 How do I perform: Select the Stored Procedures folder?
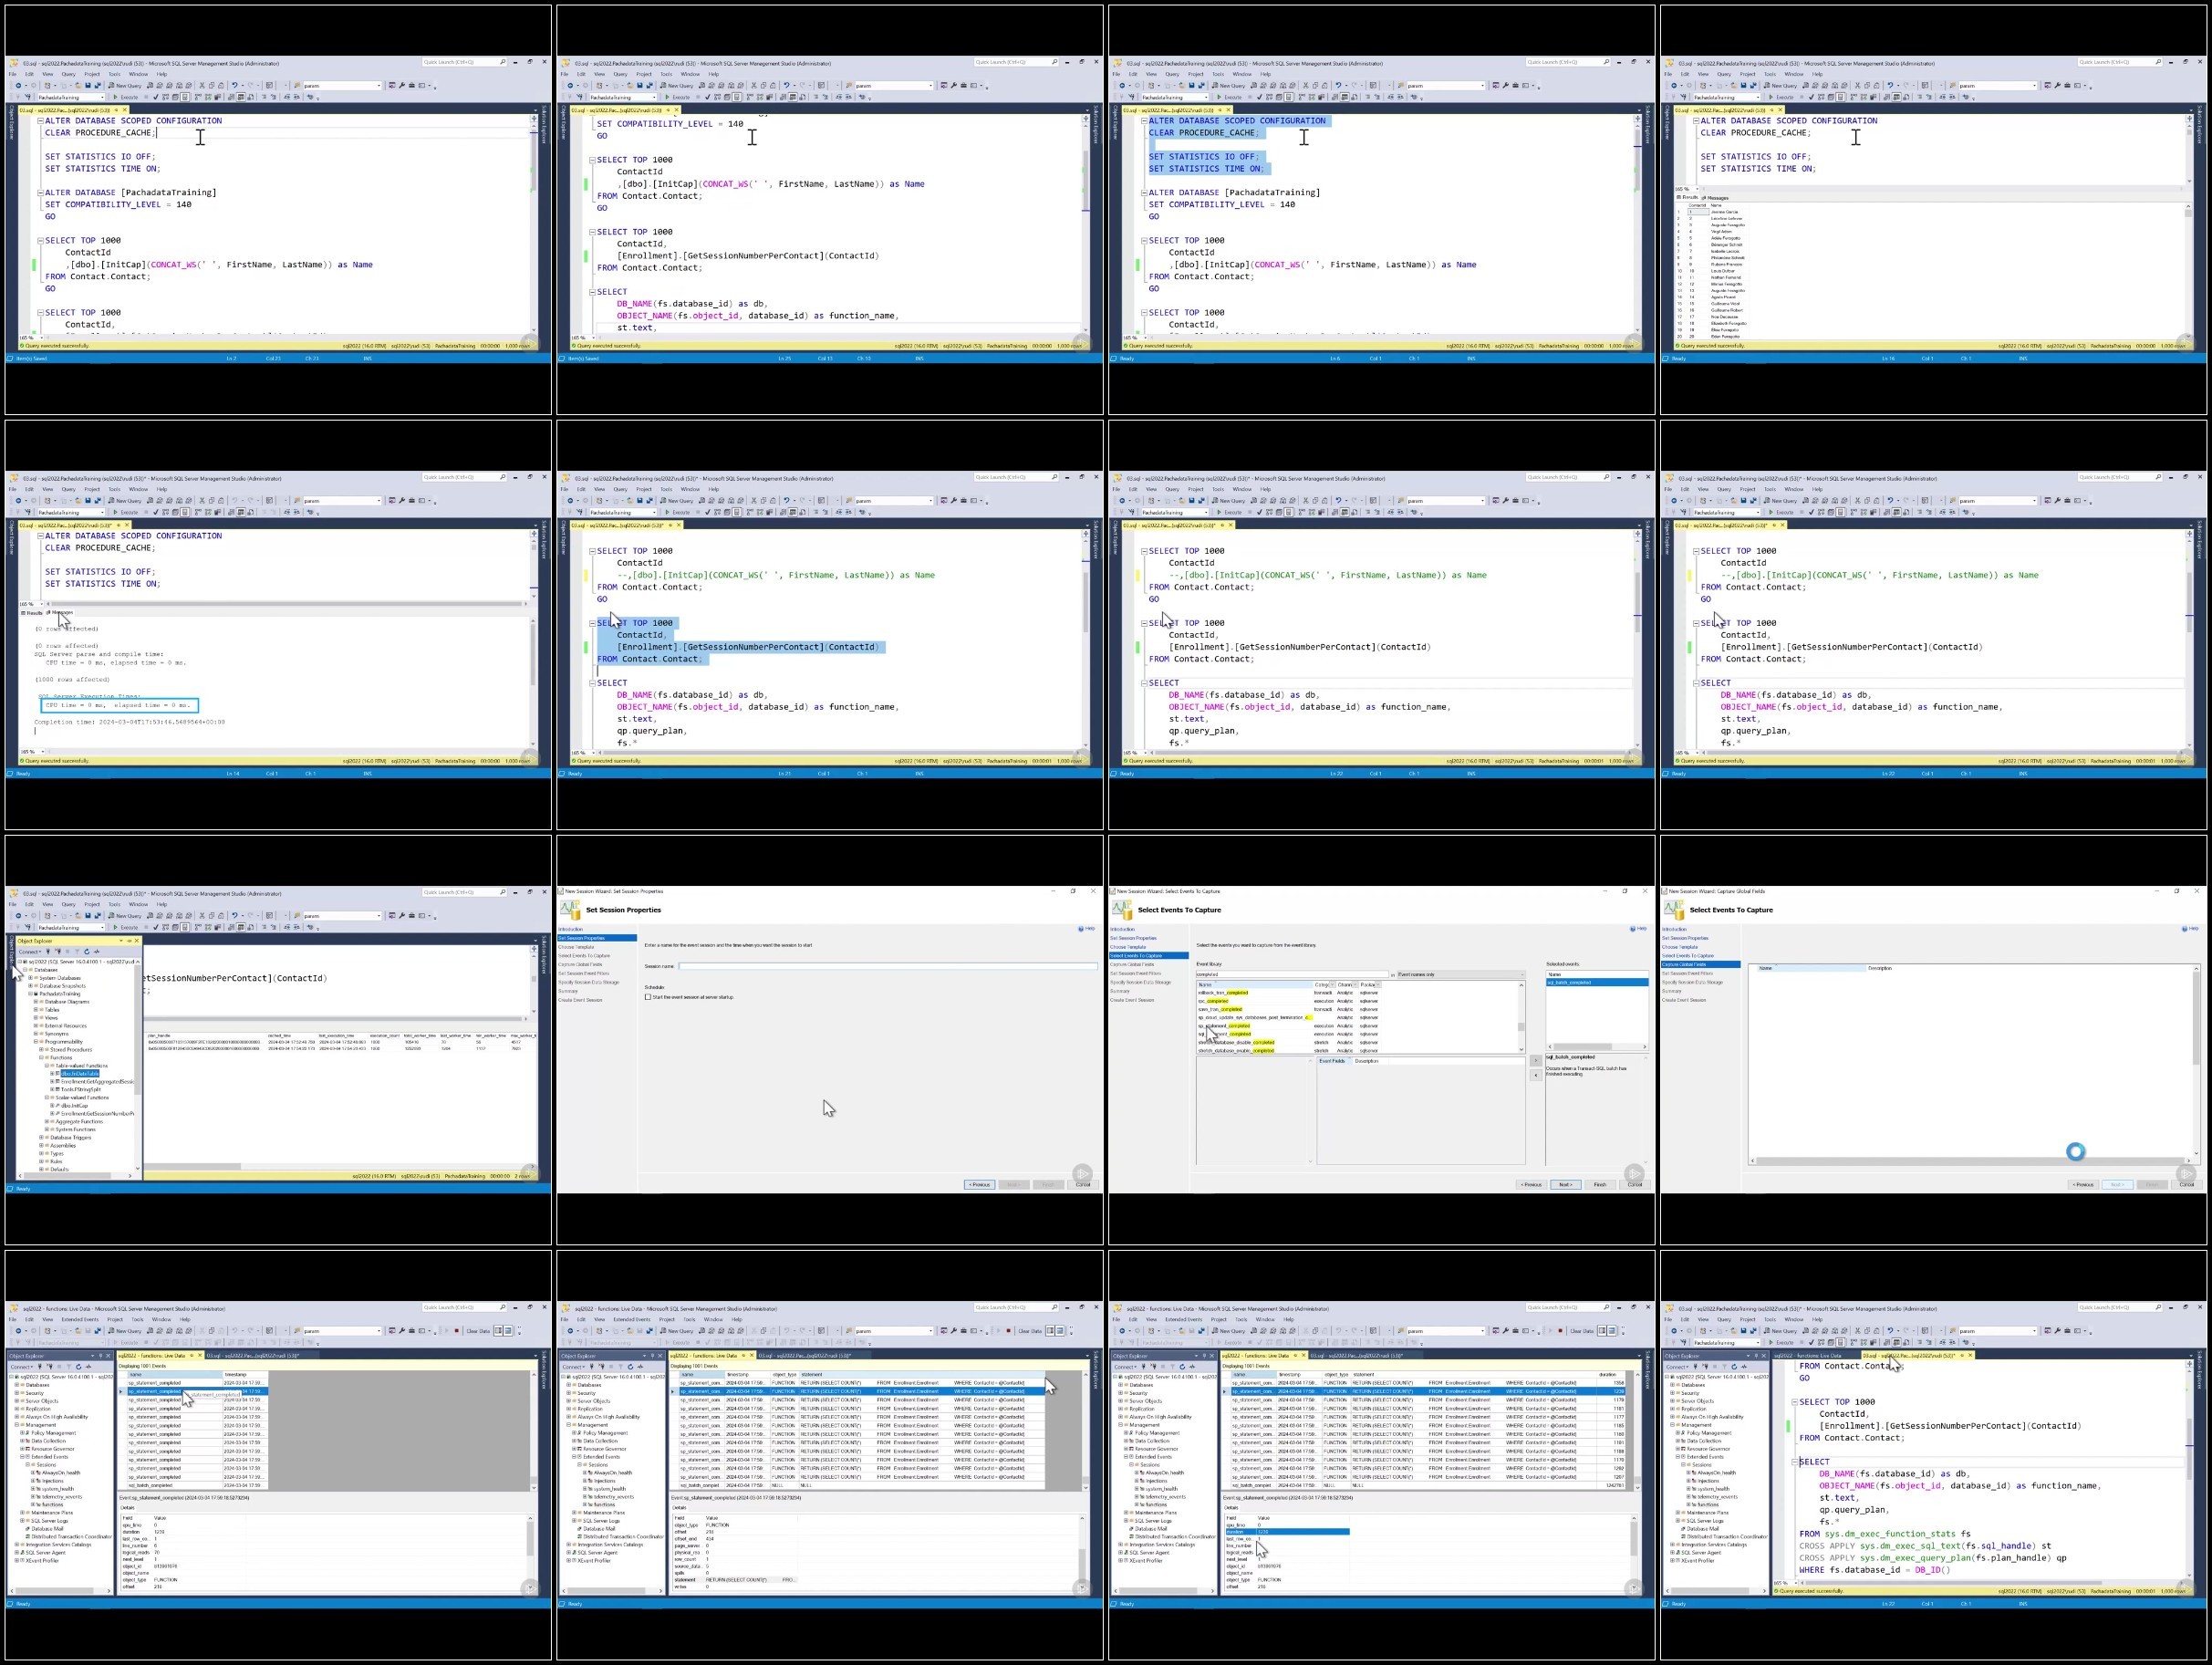point(71,1050)
